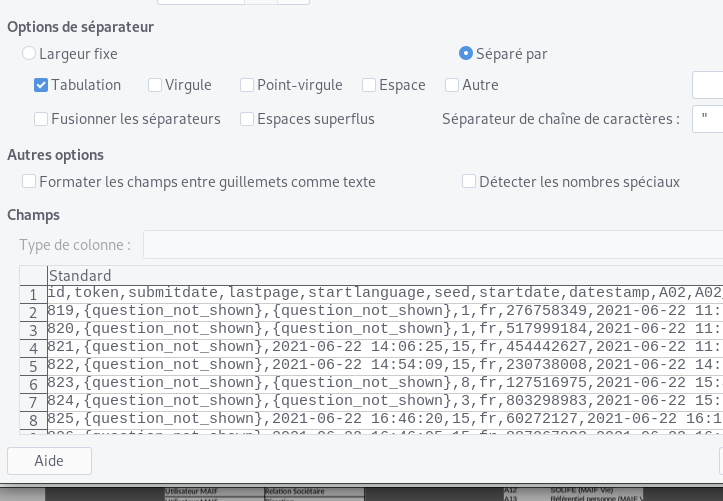Click row number 8 in Champs preview
The width and height of the screenshot is (723, 501).
33,420
